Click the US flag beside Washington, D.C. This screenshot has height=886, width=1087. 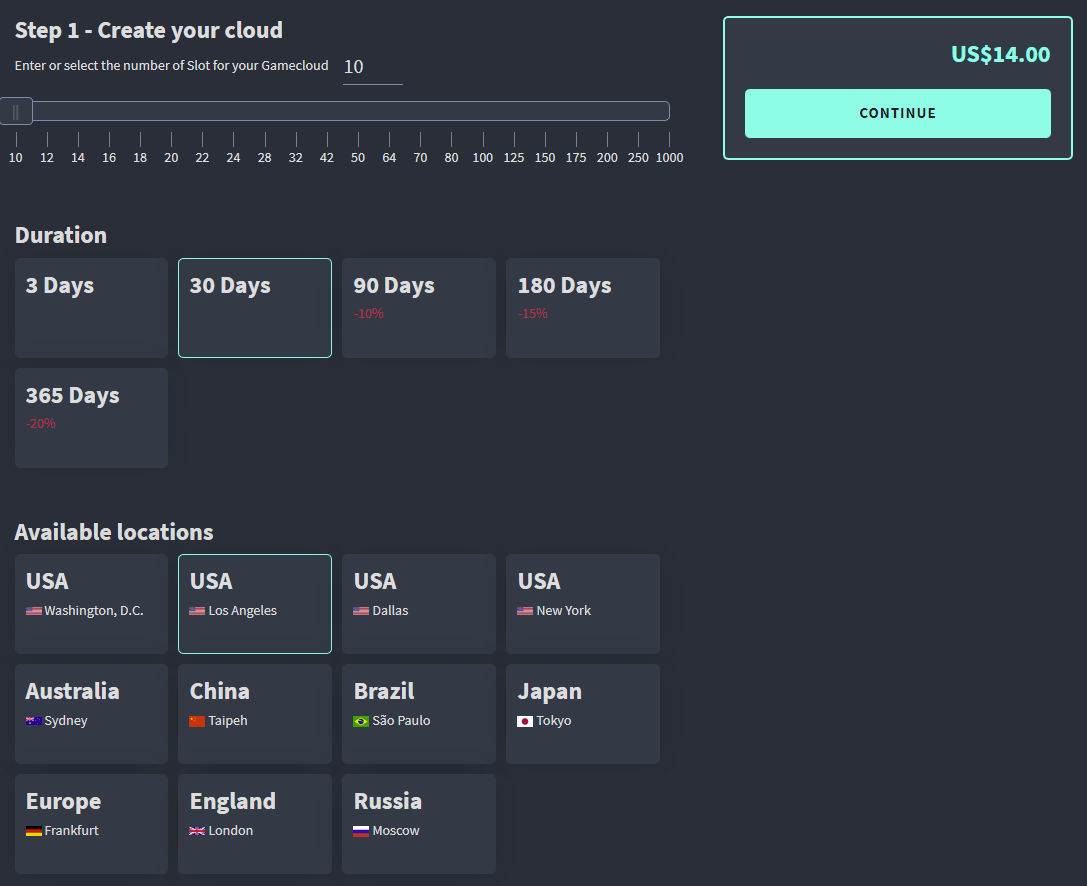34,611
